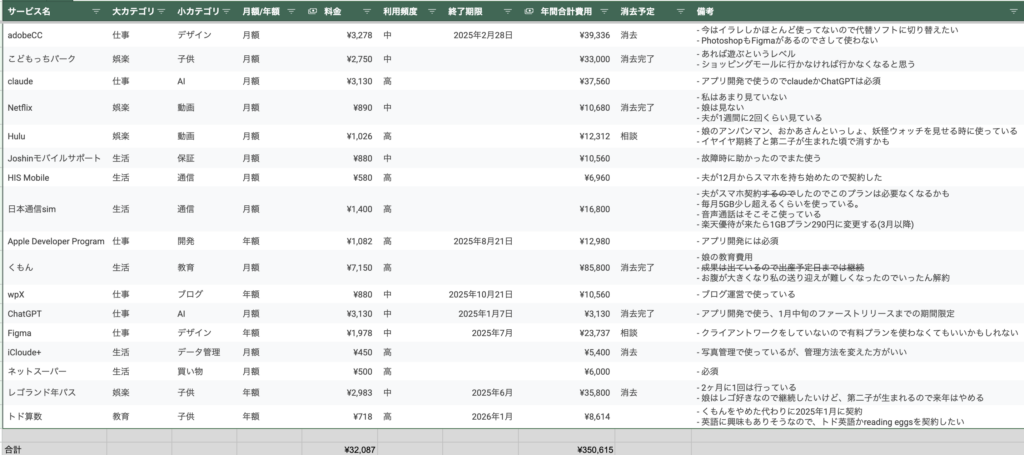
Task: Open filter dropdown for 消去予定 column
Action: click(681, 11)
